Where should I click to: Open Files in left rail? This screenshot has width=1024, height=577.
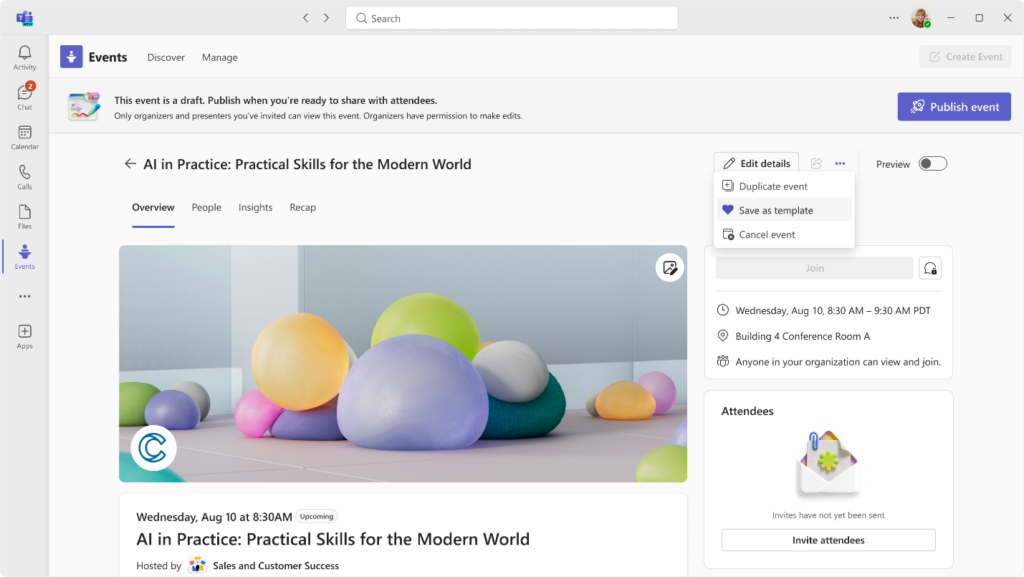(x=25, y=216)
